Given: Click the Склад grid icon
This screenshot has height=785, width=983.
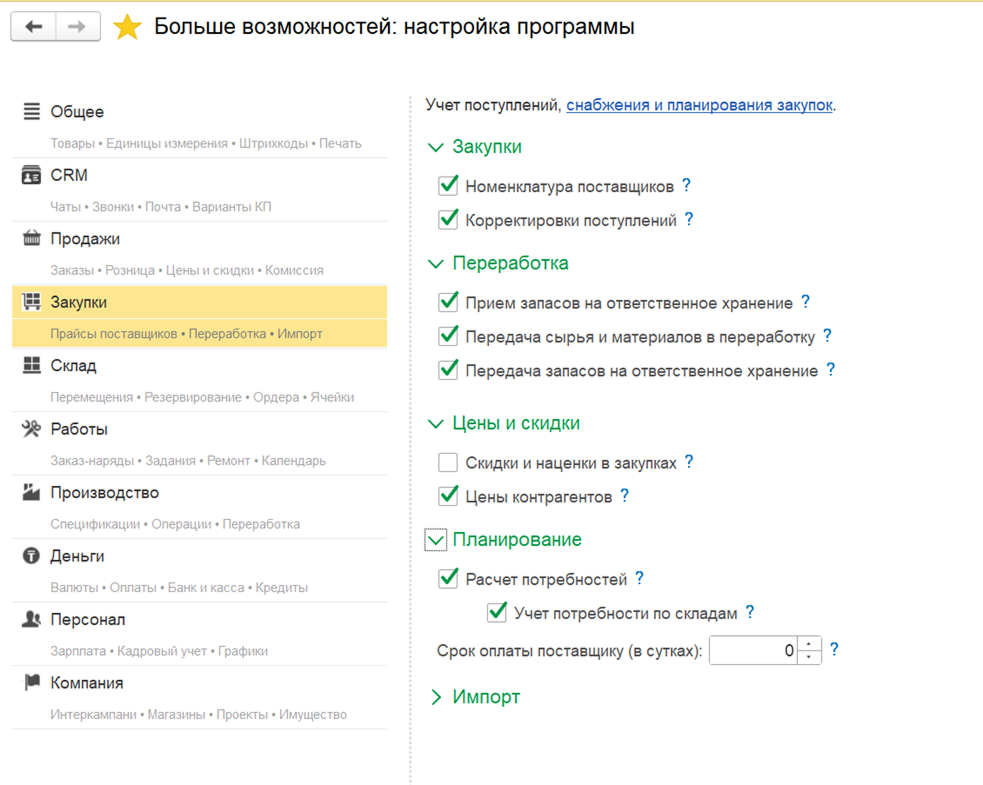Looking at the screenshot, I should coord(31,365).
